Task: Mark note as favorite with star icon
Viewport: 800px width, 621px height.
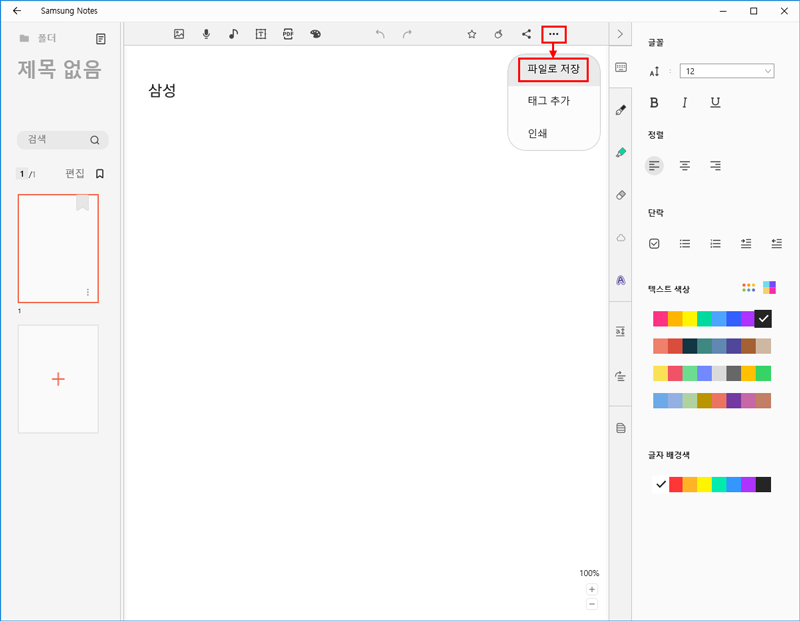Action: pos(471,34)
